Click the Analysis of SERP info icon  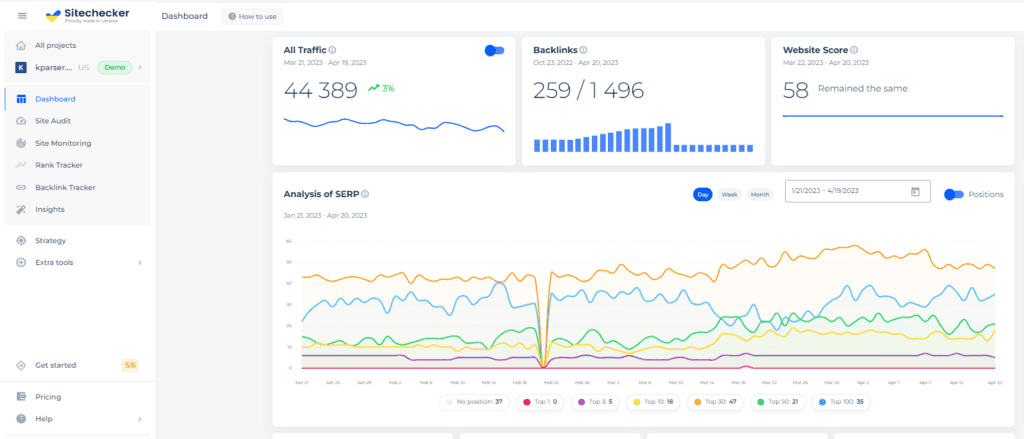(365, 194)
